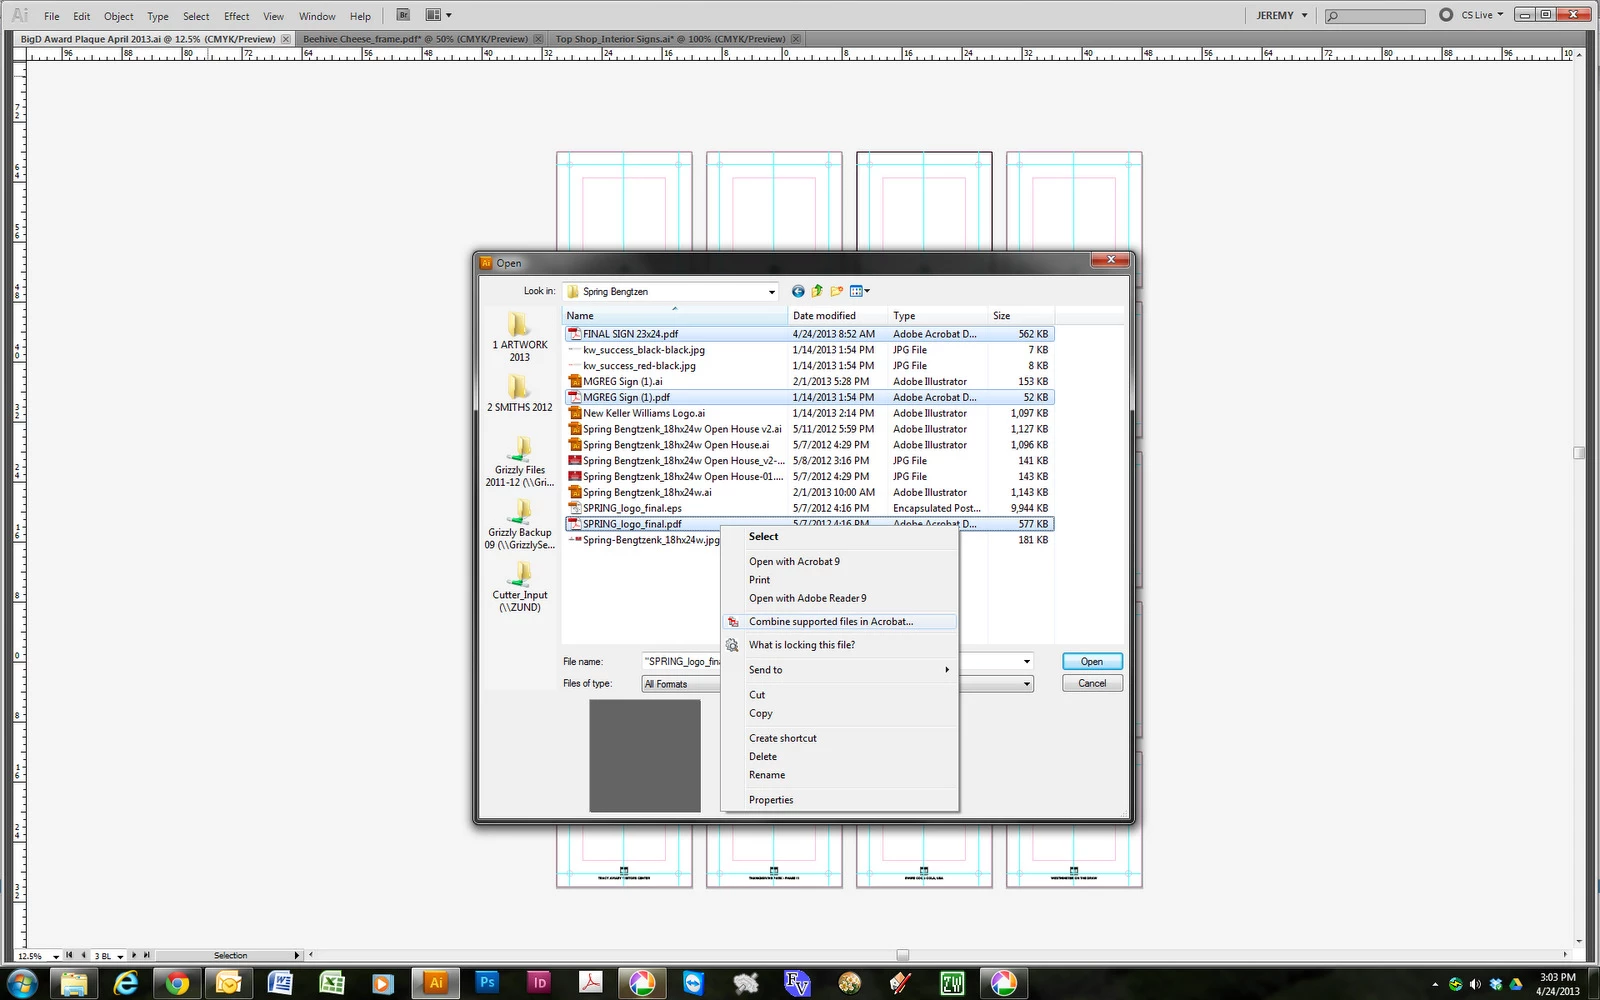1600x1000 pixels.
Task: Select kw_success_red-black.jpg file
Action: click(808, 366)
